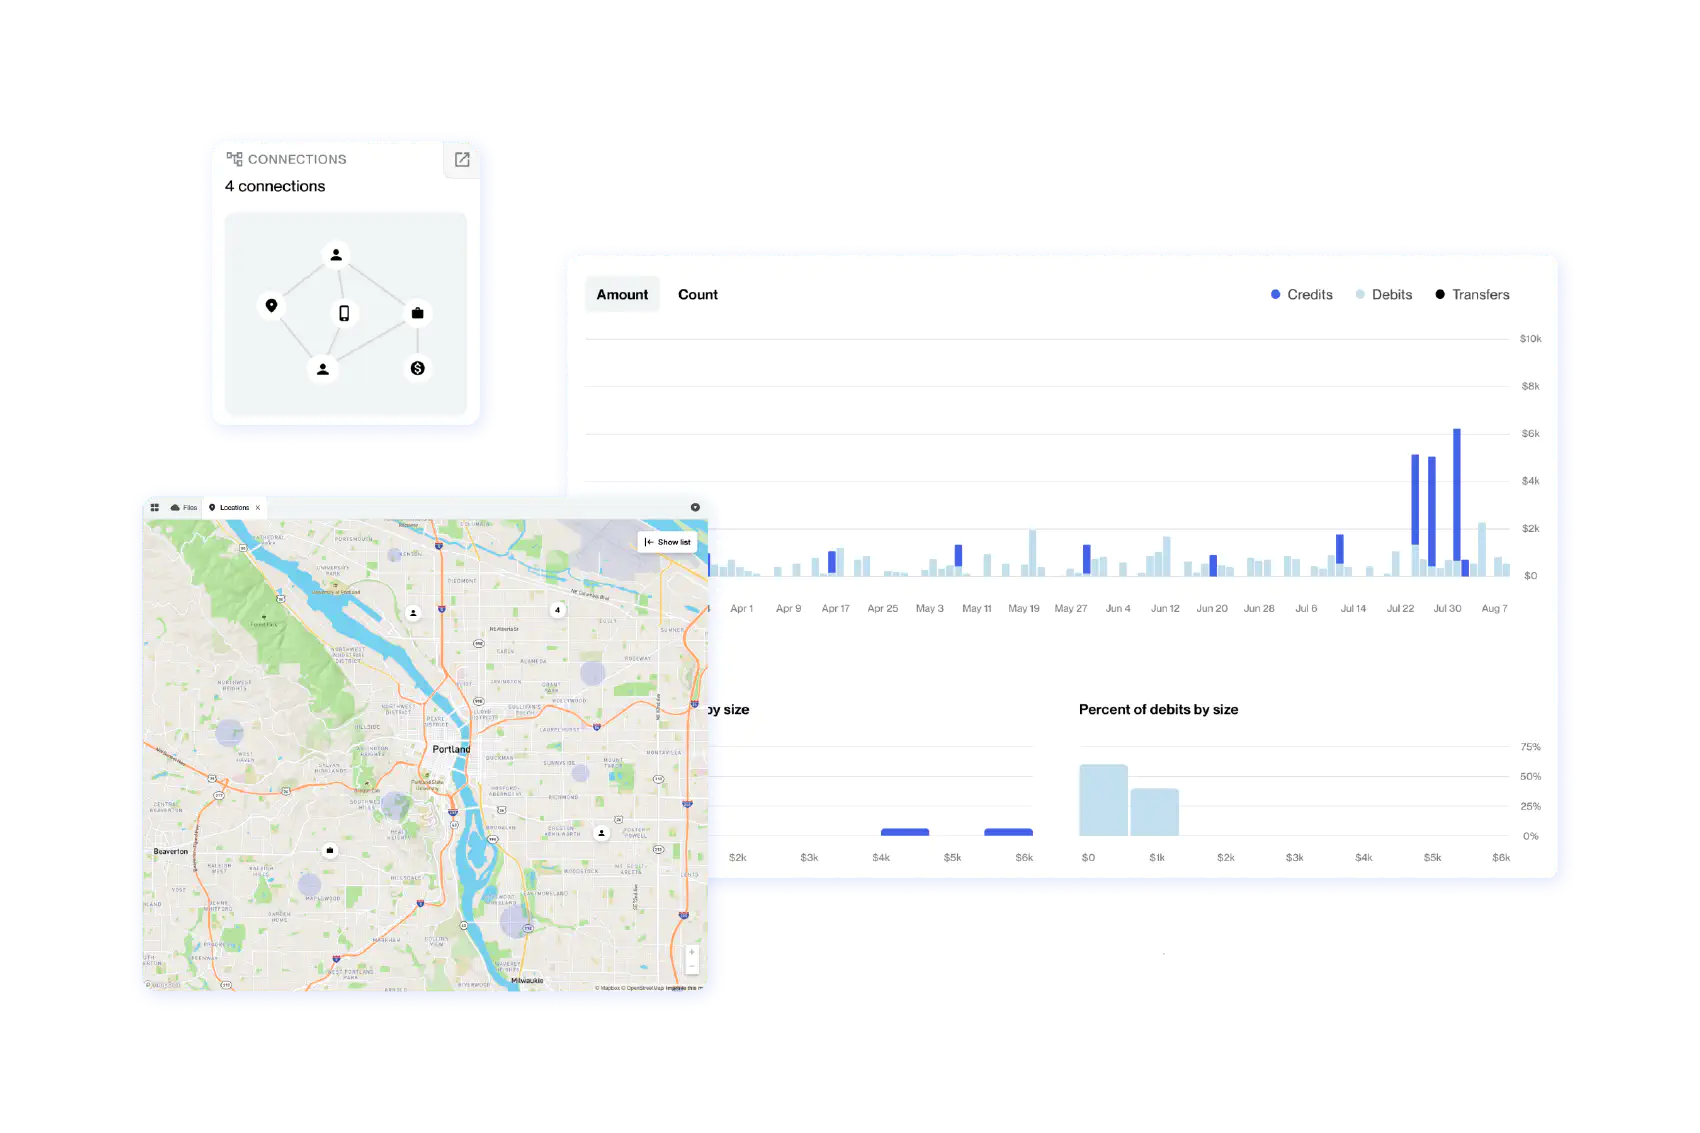Toggle the Credits legend series

pos(1301,295)
